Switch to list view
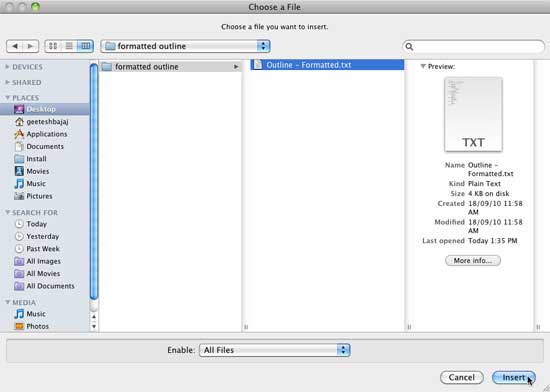The image size is (550, 392). coord(69,46)
